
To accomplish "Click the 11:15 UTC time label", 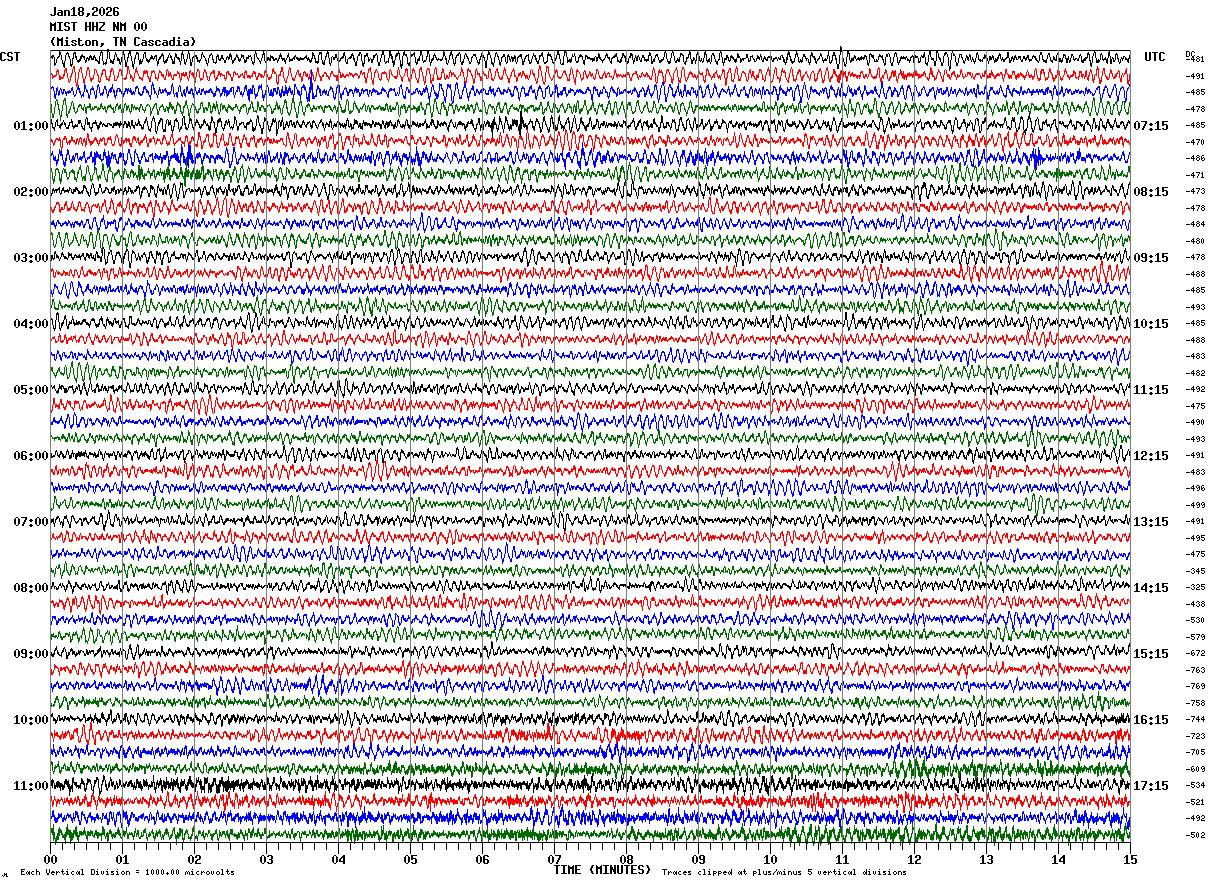I will (x=1151, y=390).
